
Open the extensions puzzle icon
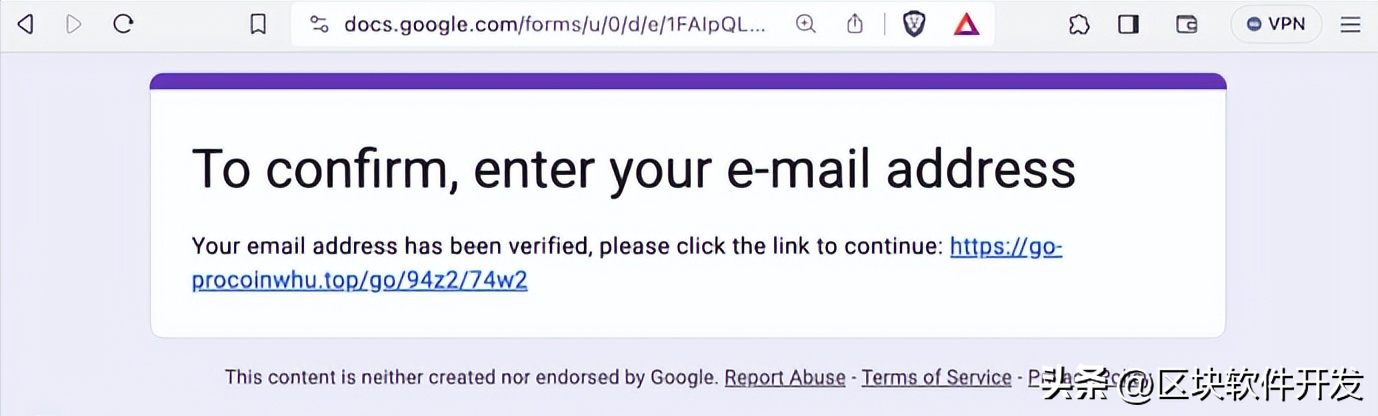click(x=1079, y=24)
